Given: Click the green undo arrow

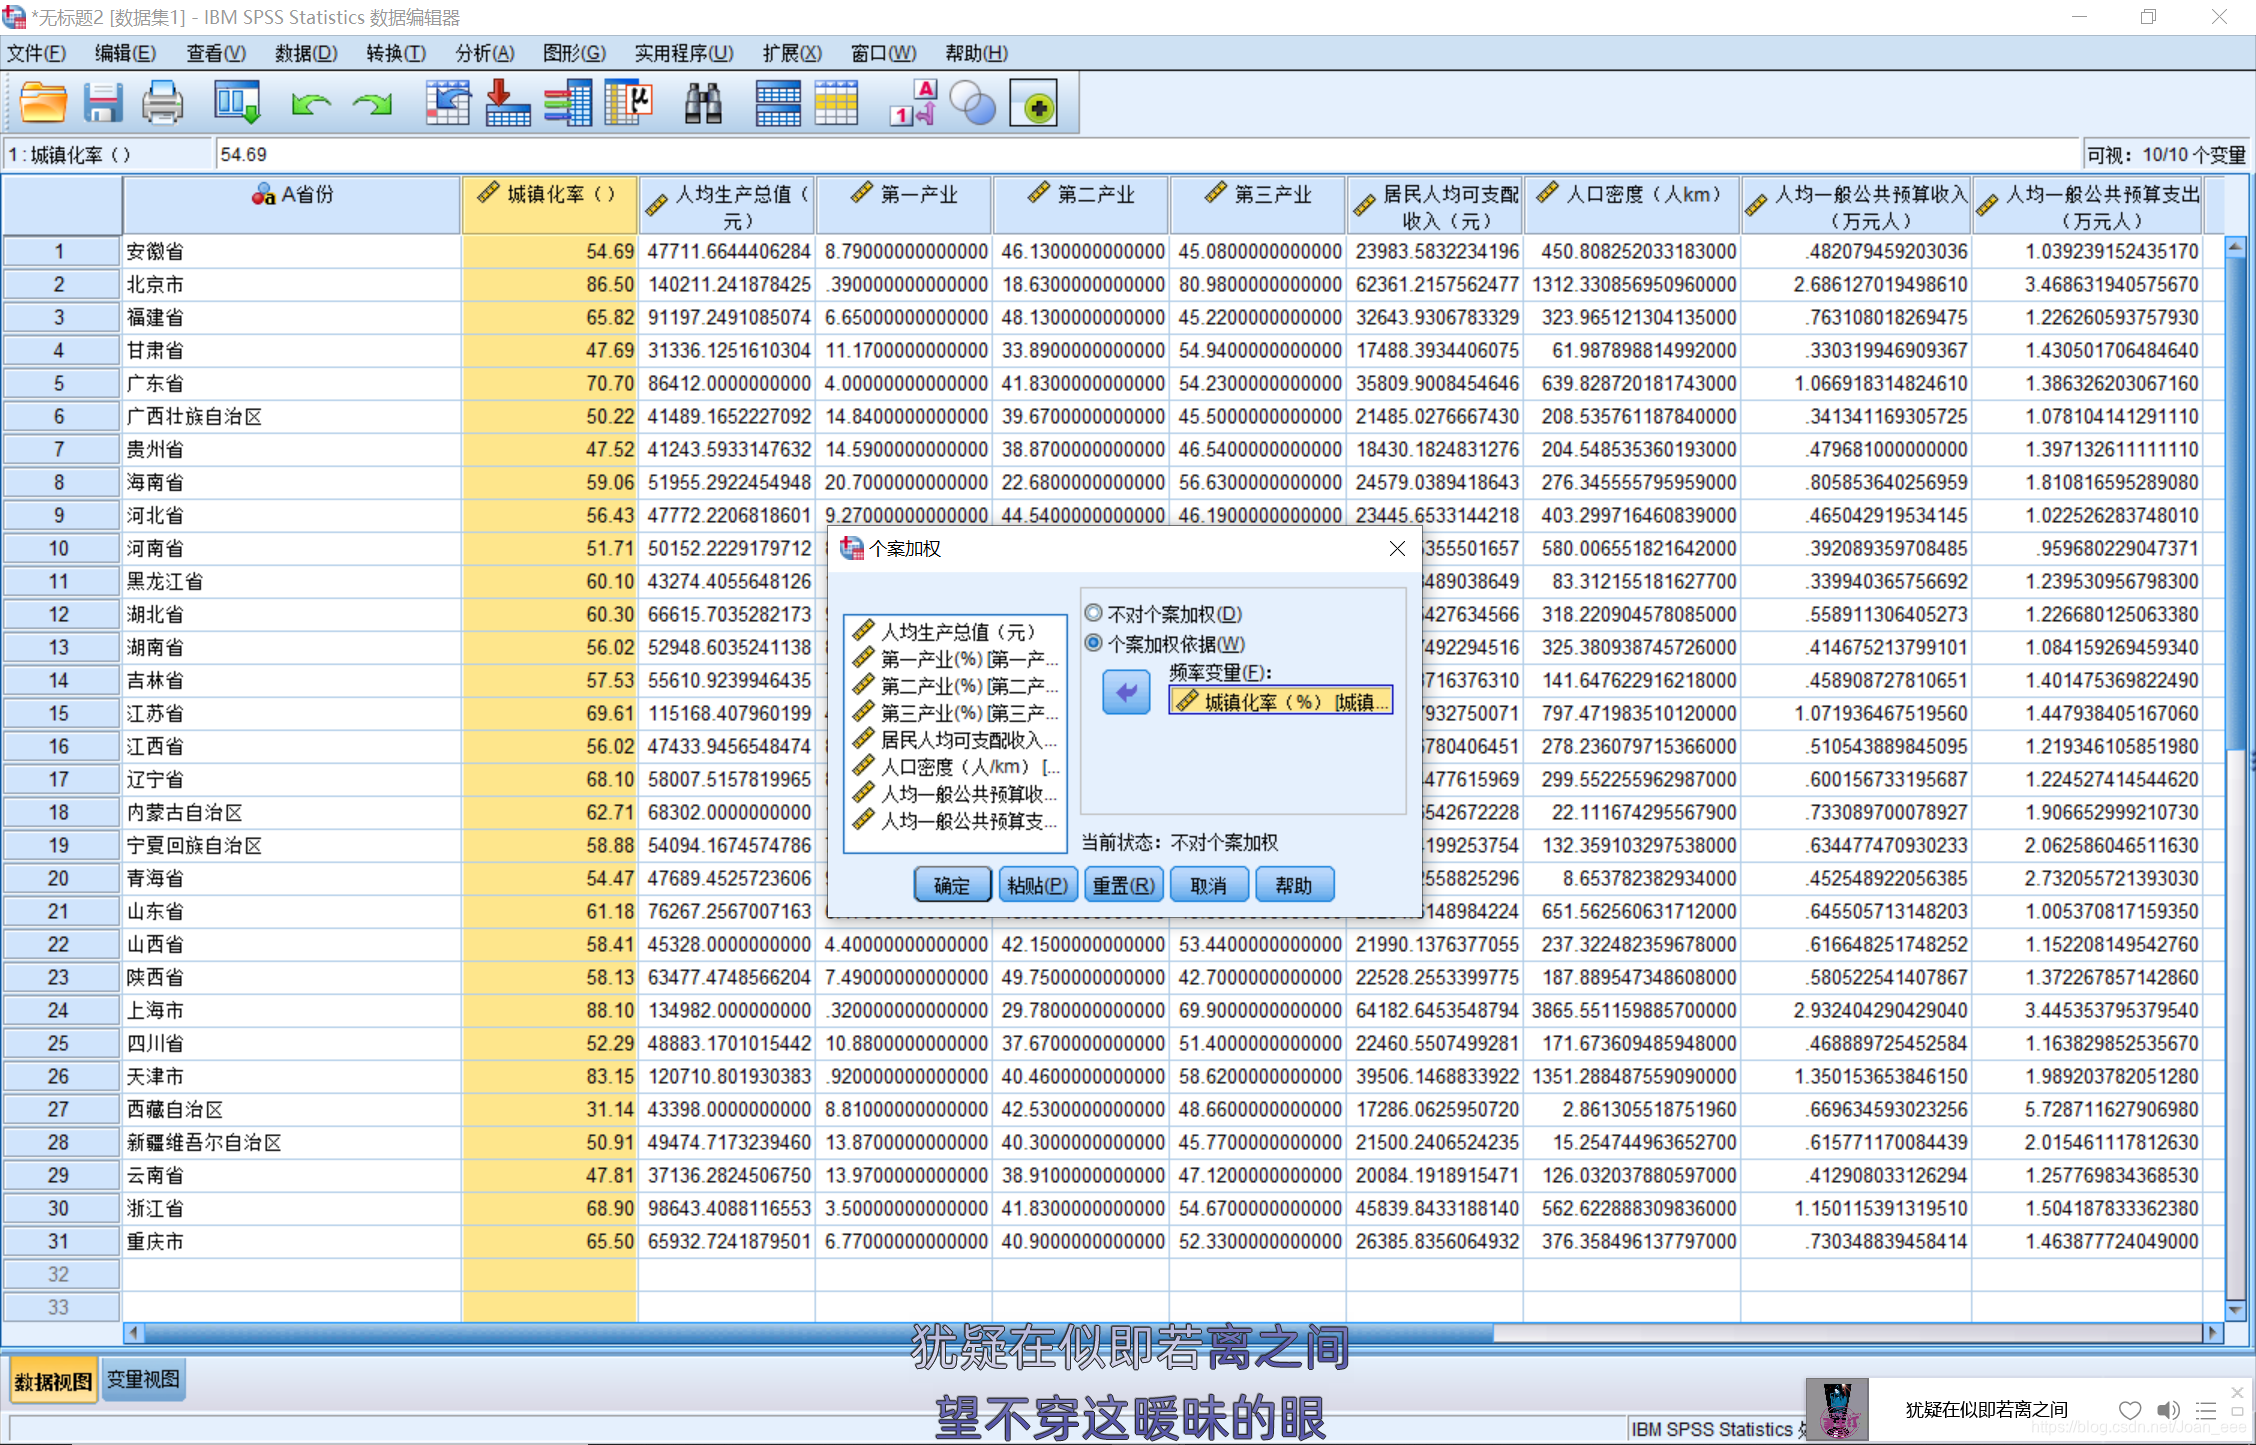Looking at the screenshot, I should 311,103.
